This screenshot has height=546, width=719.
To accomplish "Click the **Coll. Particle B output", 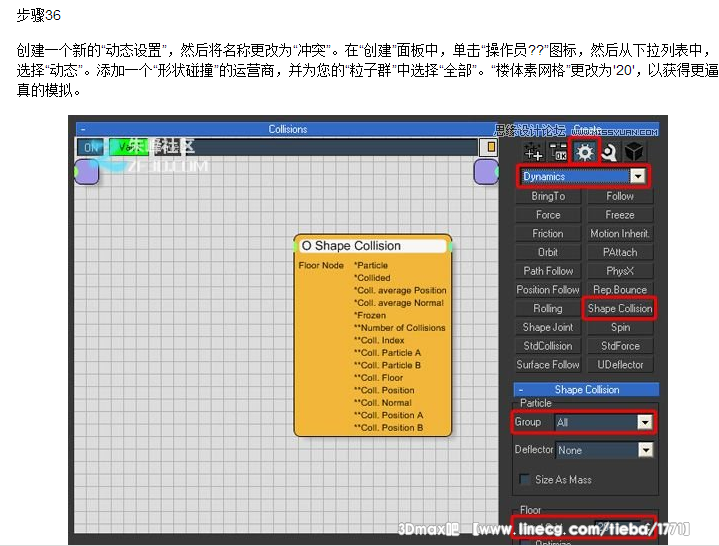I will pos(387,365).
